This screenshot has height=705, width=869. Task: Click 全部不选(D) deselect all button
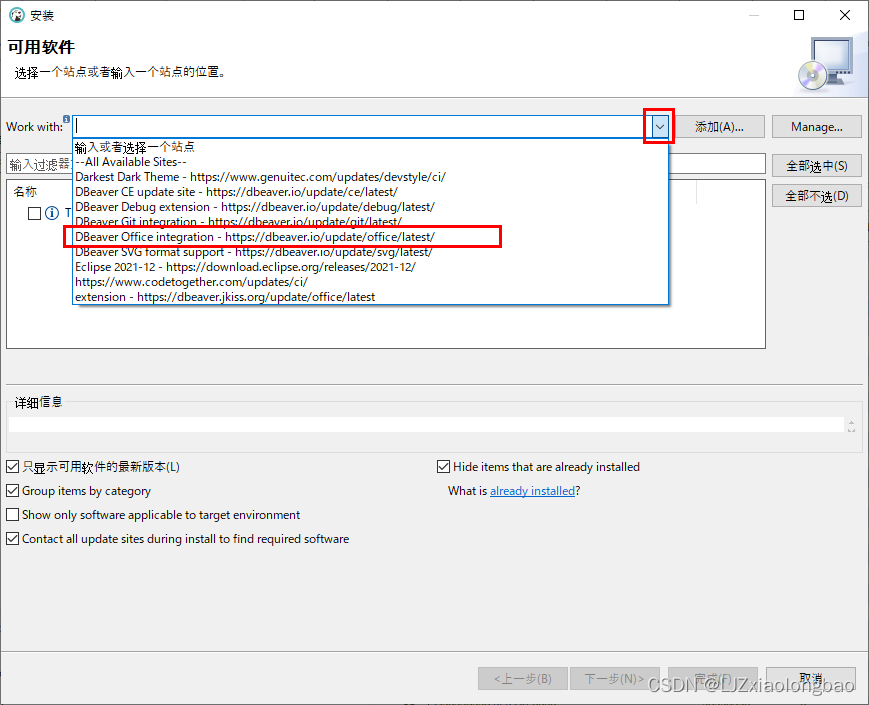tap(816, 196)
